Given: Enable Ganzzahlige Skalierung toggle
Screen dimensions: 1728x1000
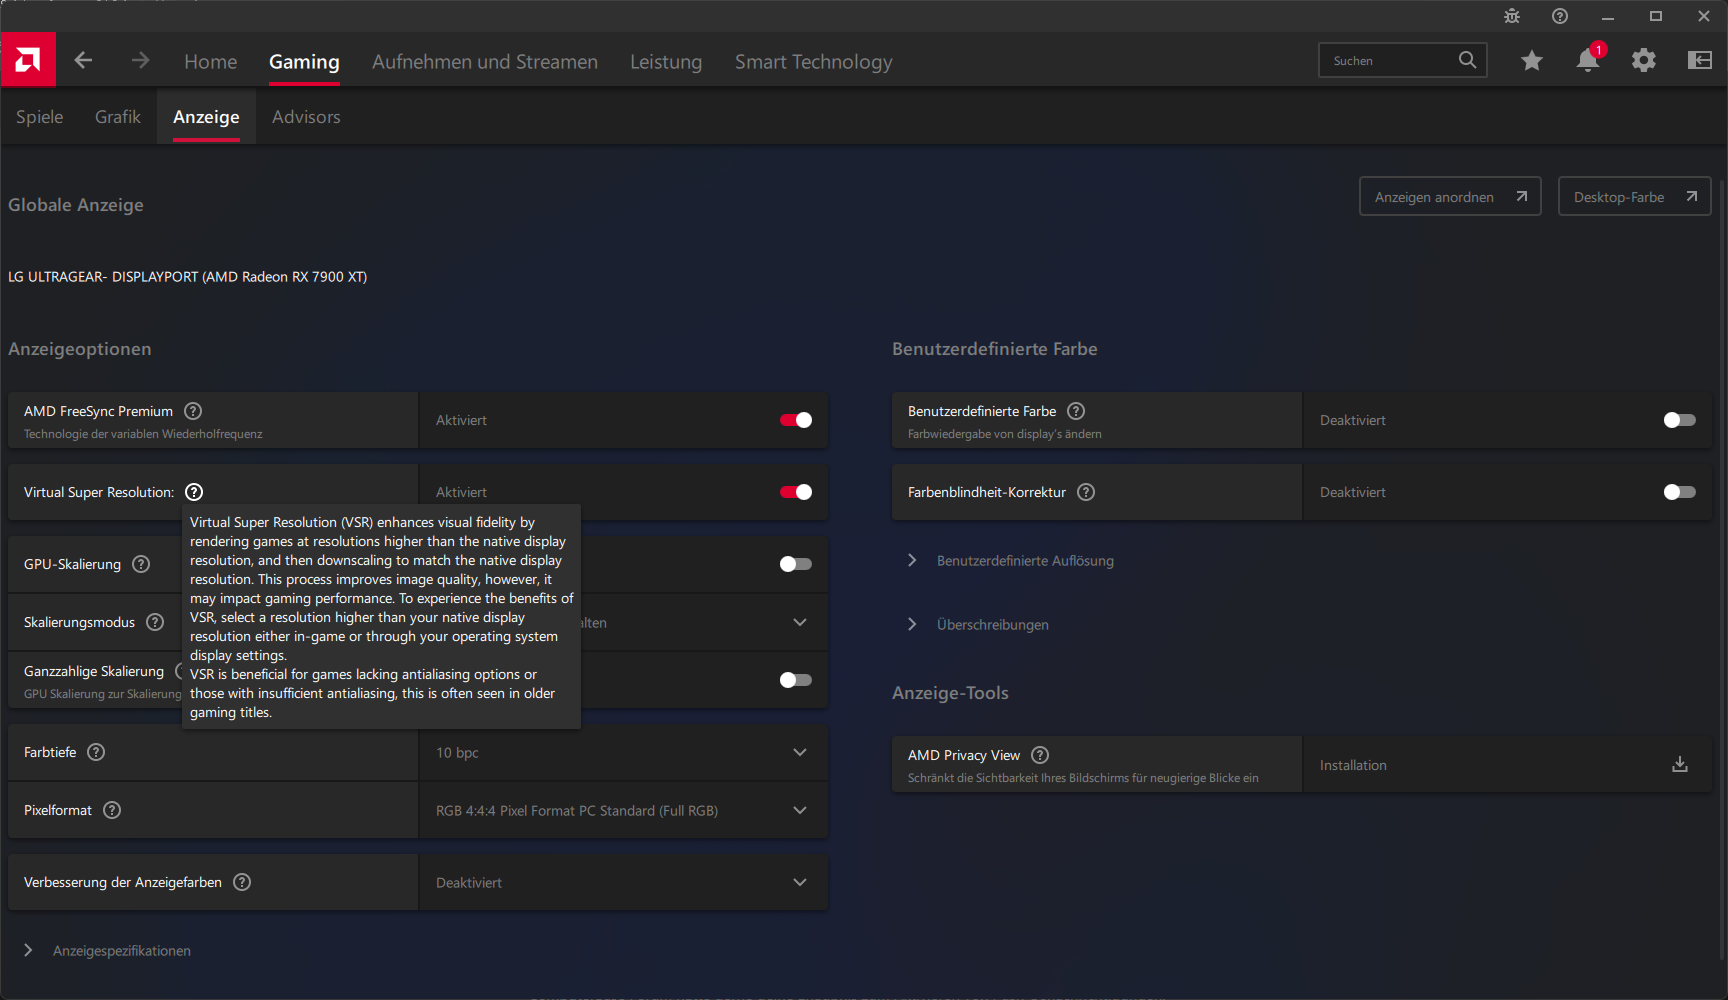Looking at the screenshot, I should pos(796,680).
